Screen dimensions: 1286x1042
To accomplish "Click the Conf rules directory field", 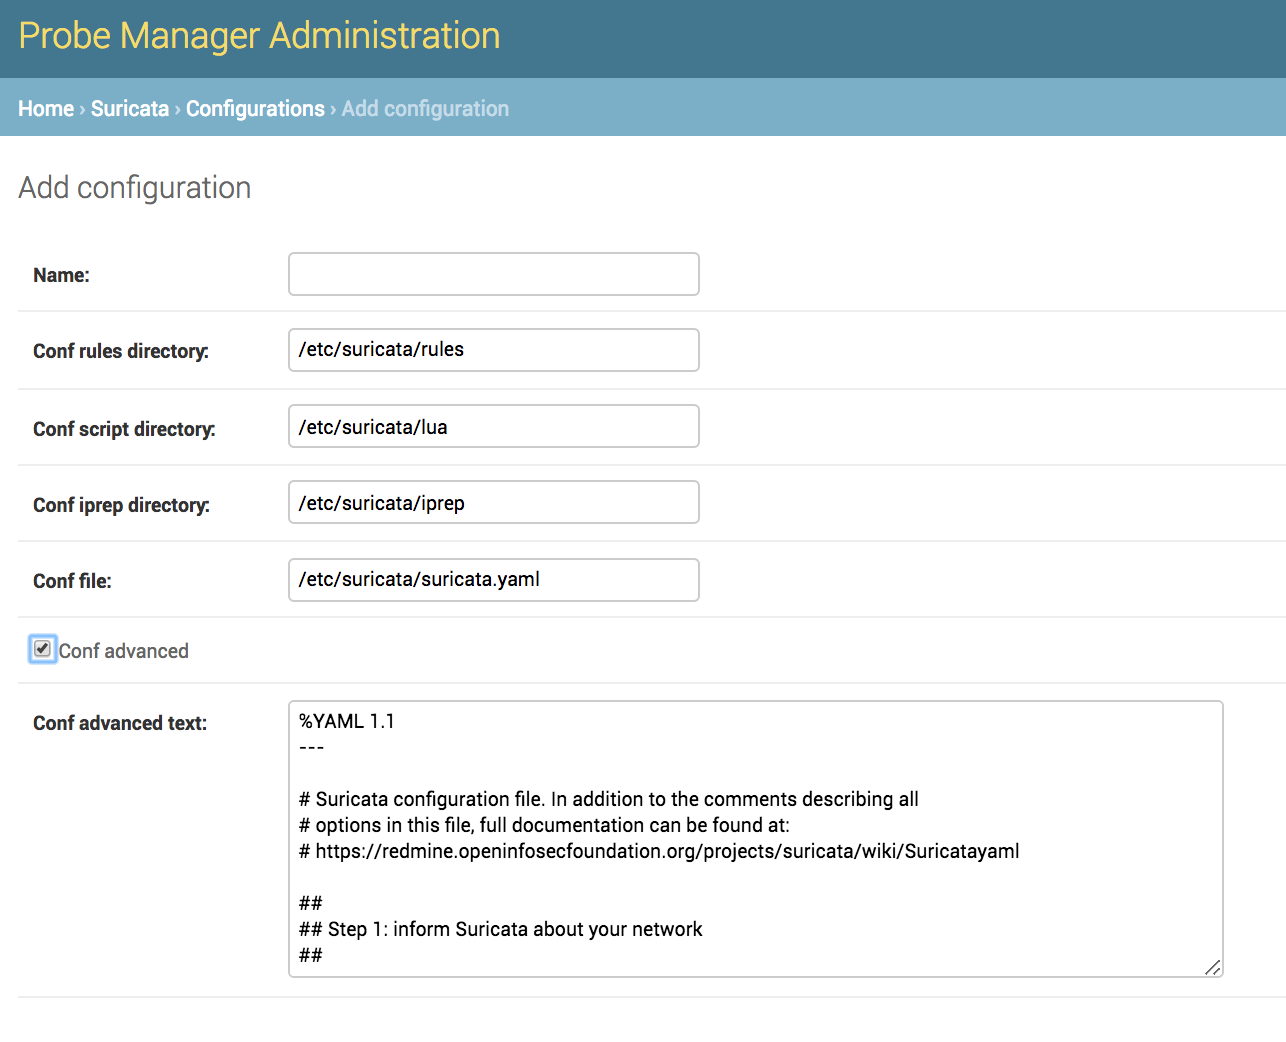I will coord(494,350).
